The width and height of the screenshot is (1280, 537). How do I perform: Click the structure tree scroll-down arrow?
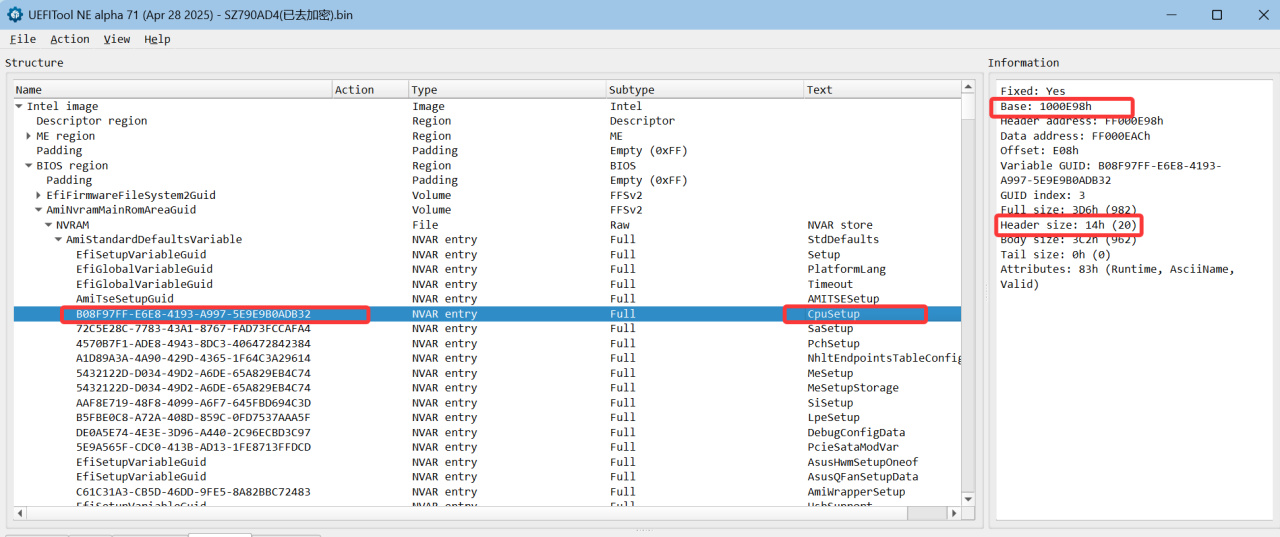(968, 499)
